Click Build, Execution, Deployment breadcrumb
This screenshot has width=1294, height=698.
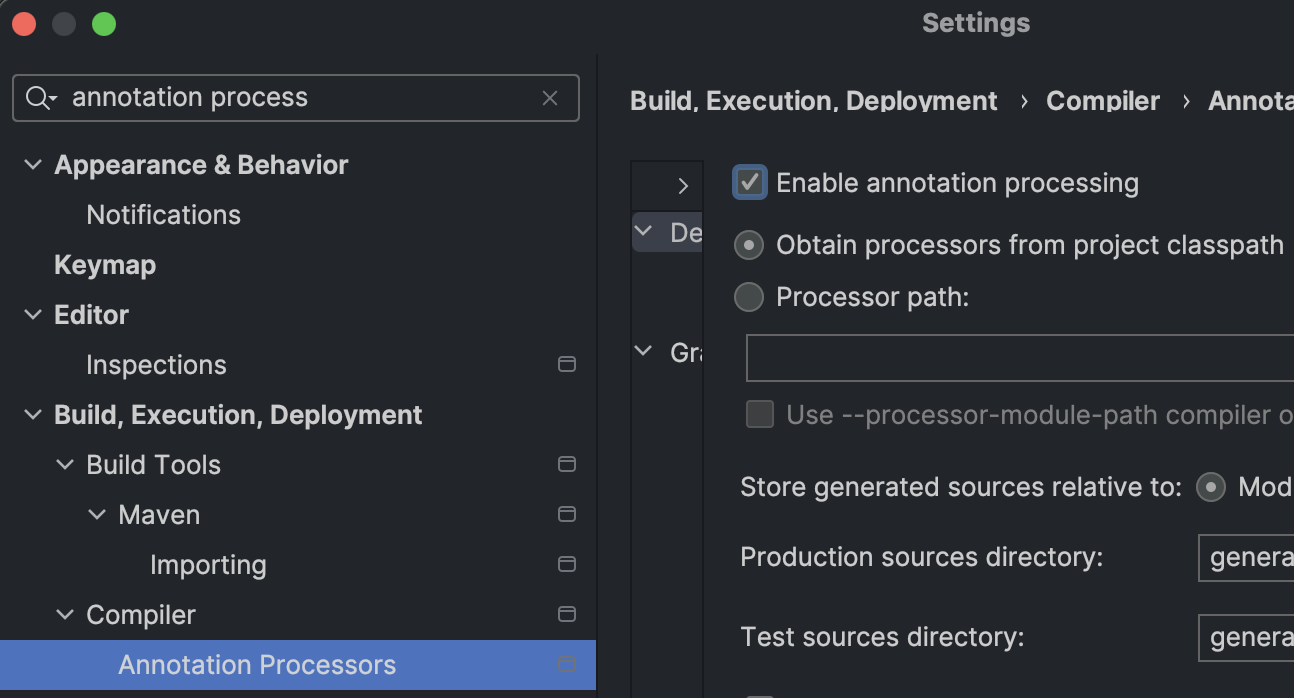coord(813,101)
